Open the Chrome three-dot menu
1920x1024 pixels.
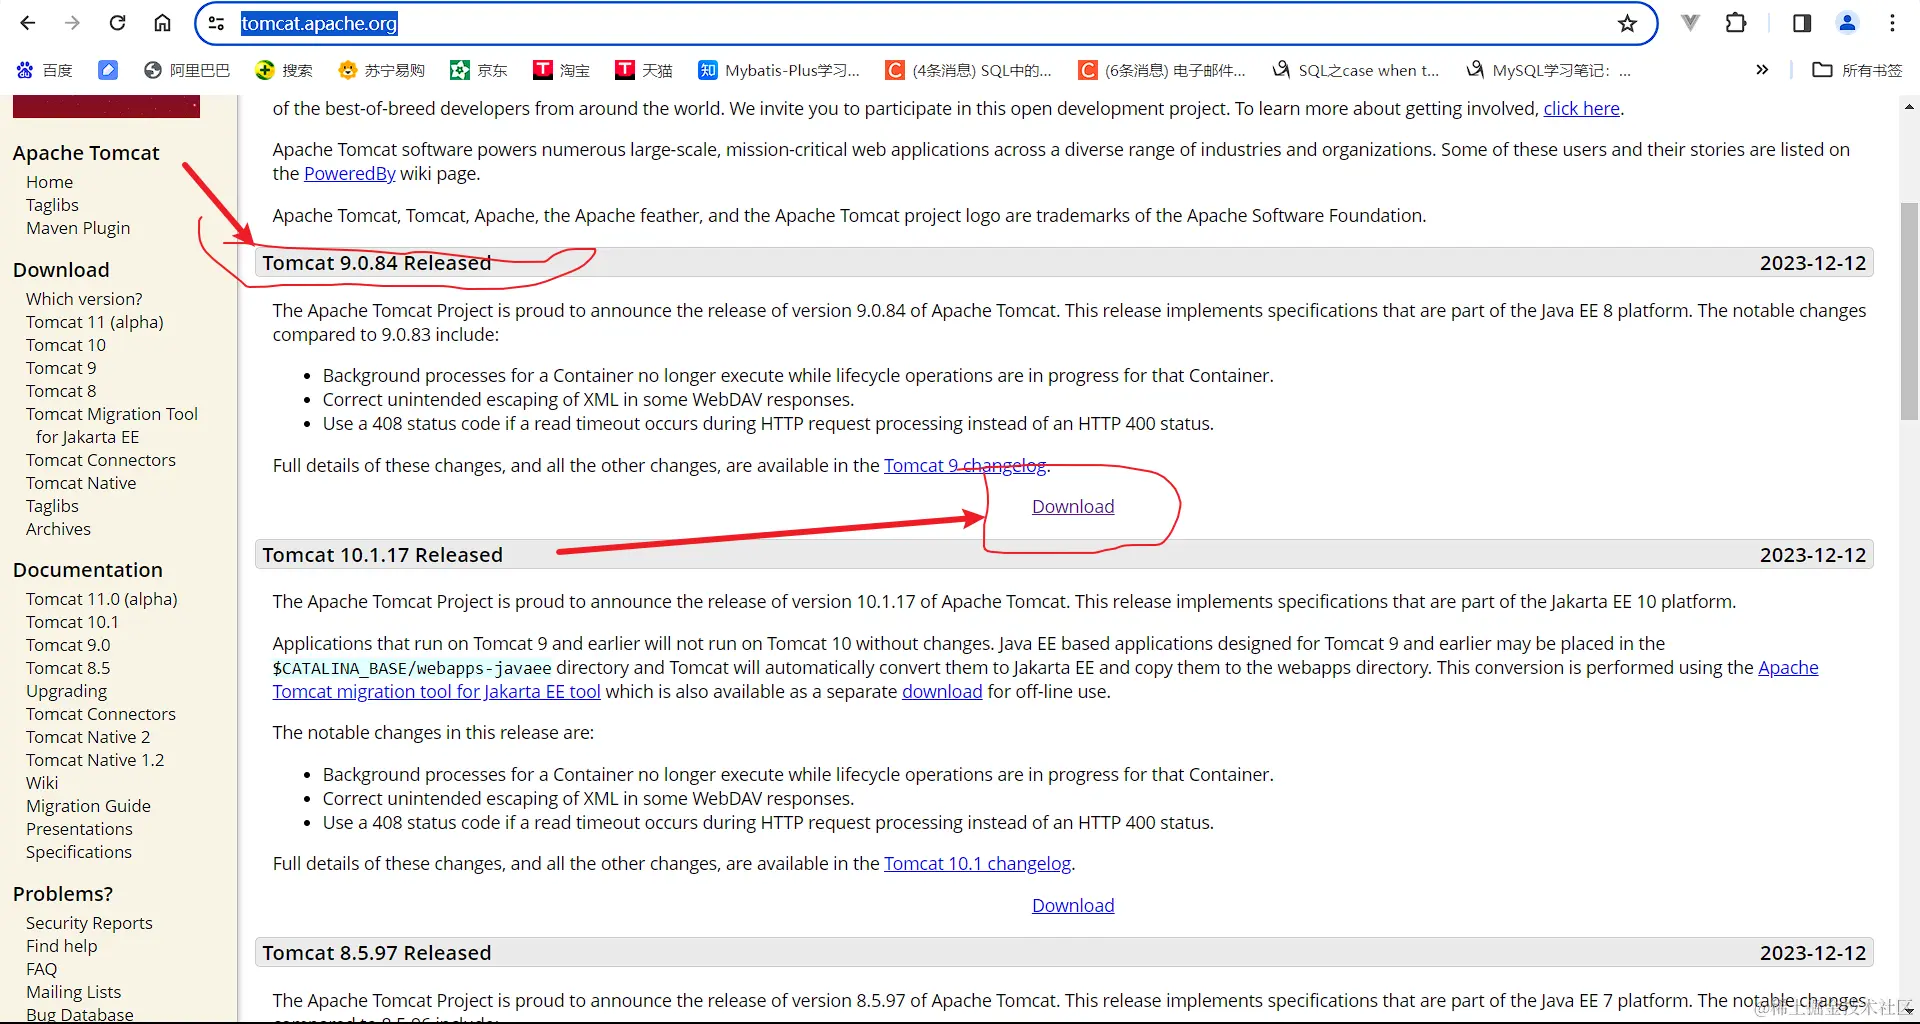pos(1892,23)
